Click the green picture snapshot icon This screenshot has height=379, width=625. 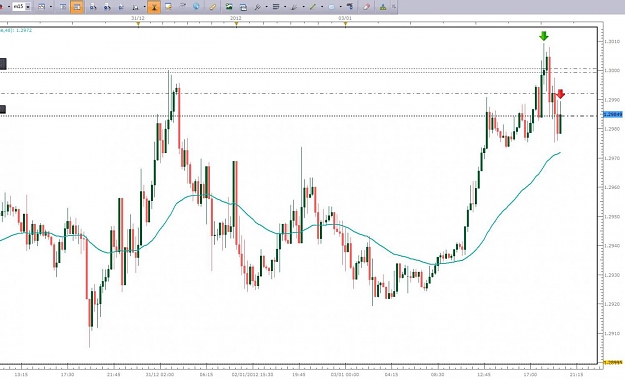[229, 6]
